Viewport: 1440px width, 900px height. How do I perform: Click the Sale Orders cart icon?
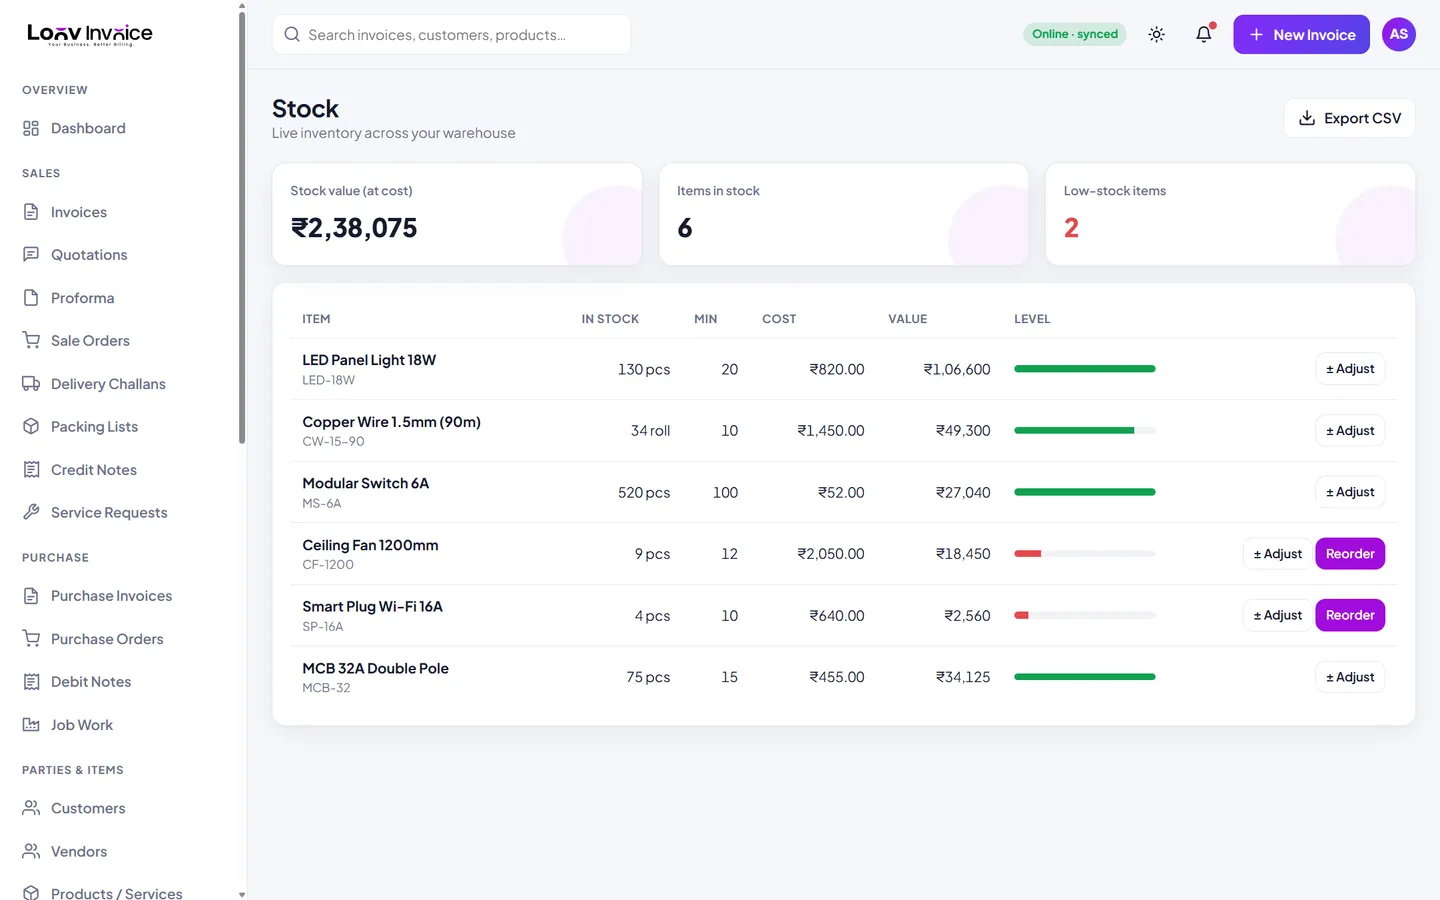[31, 340]
